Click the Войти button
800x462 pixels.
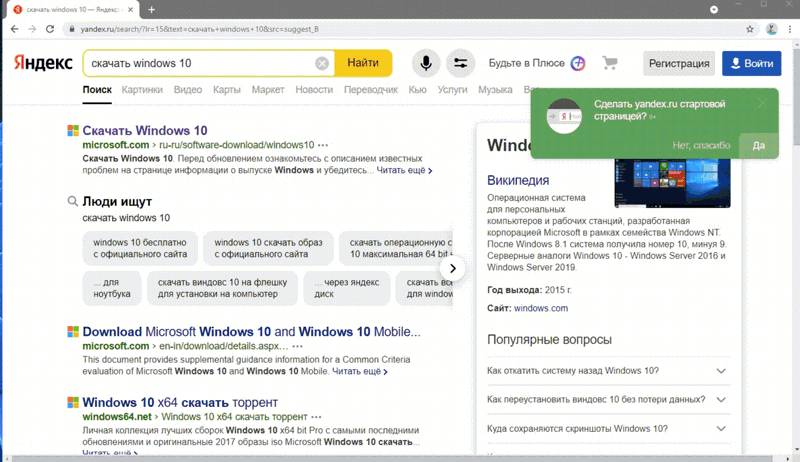point(752,63)
